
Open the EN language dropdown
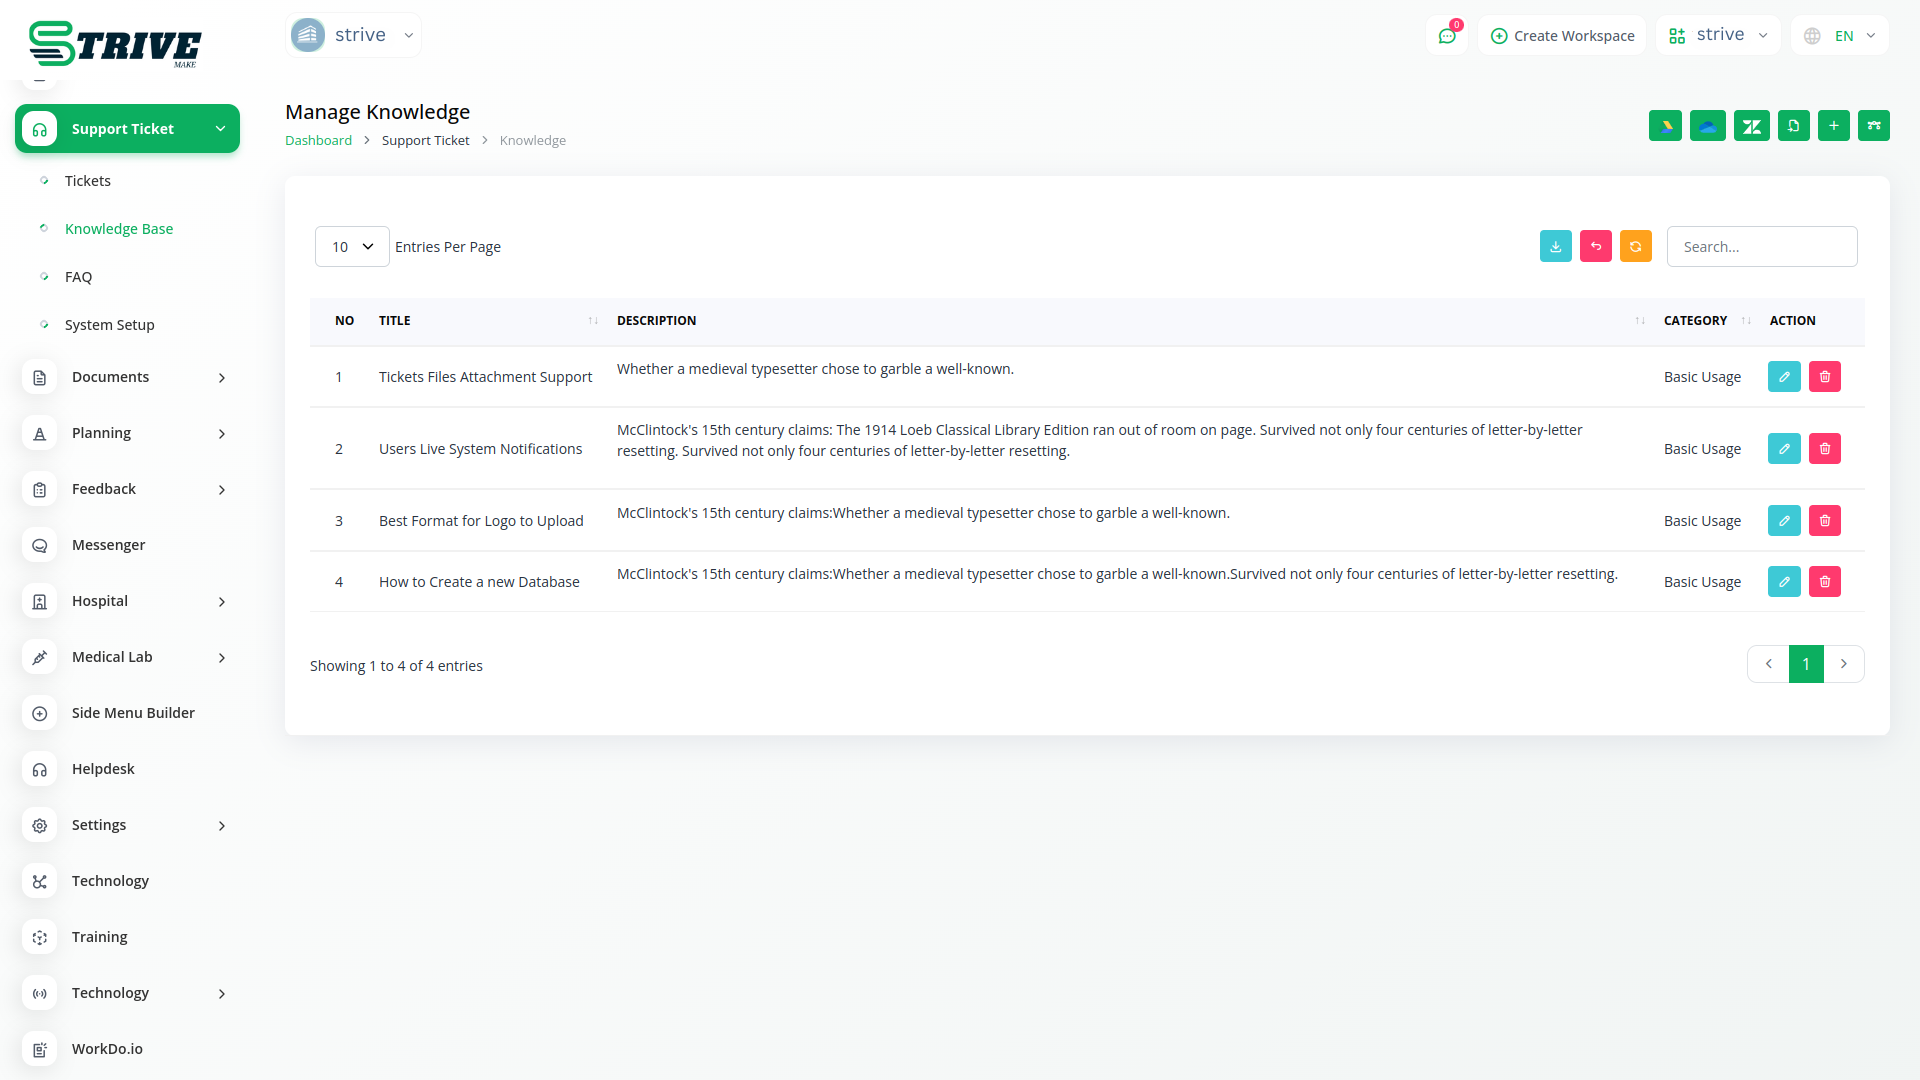pos(1840,36)
